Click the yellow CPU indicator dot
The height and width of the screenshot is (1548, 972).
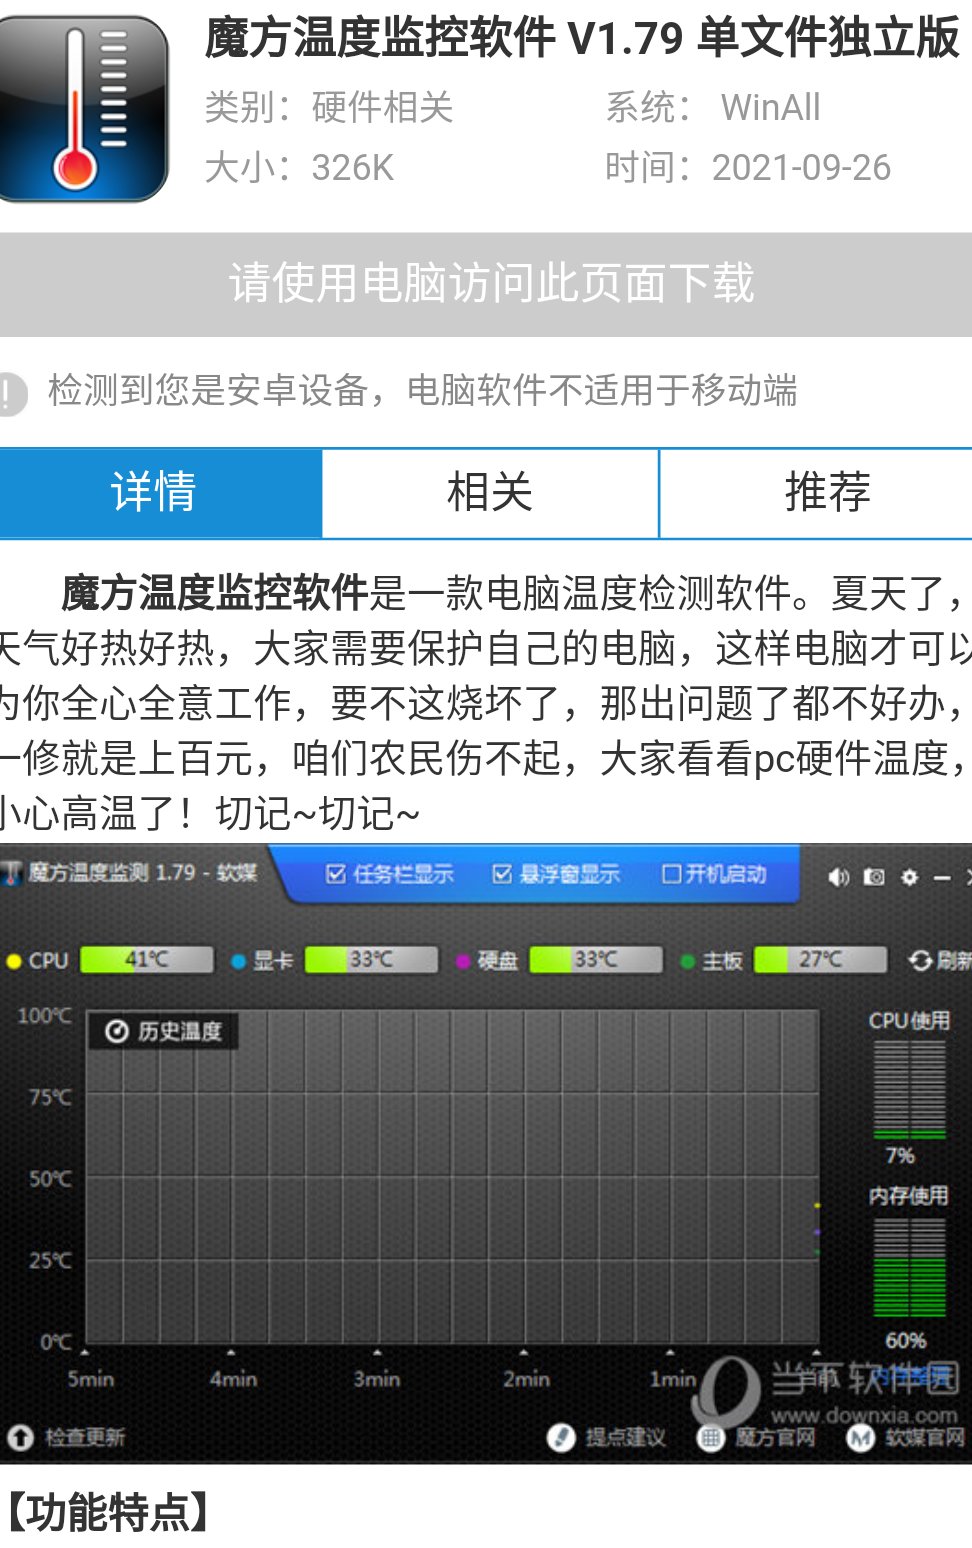click(14, 961)
